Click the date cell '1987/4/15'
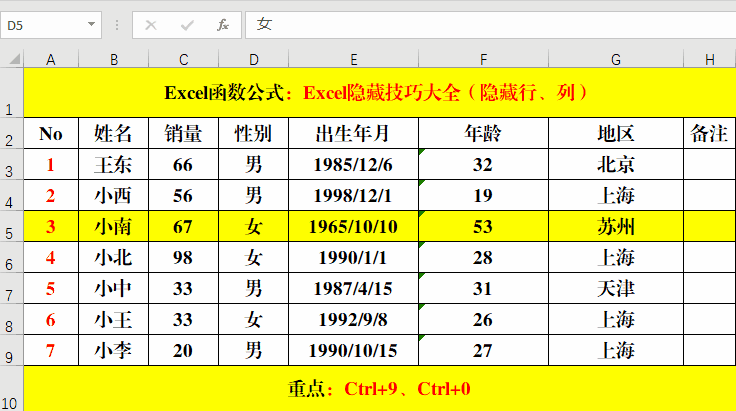This screenshot has width=736, height=411. (x=353, y=288)
